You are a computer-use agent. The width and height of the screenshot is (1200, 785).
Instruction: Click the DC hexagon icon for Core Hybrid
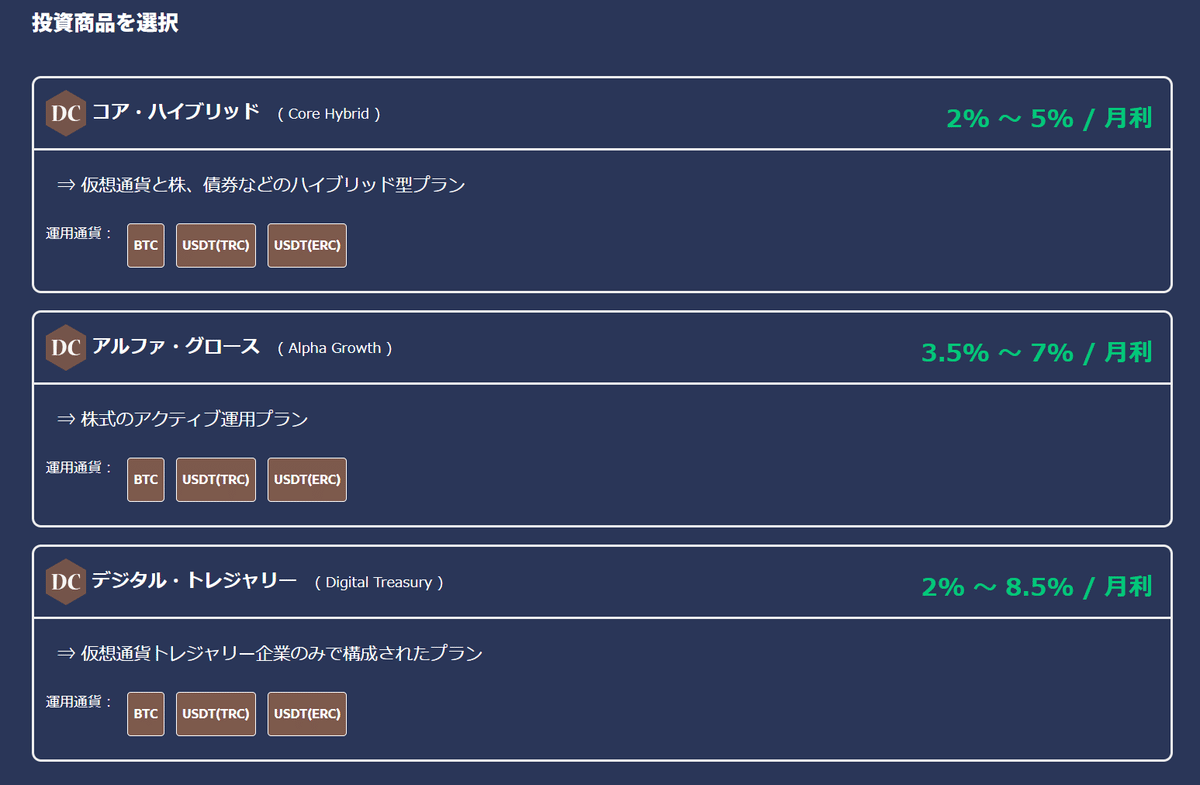[65, 113]
